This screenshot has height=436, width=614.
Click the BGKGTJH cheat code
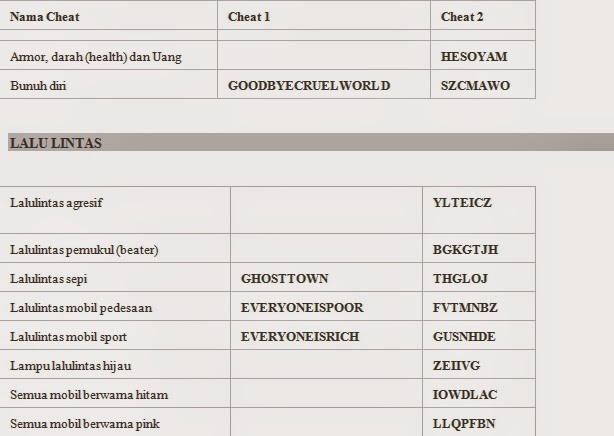[x=466, y=250]
